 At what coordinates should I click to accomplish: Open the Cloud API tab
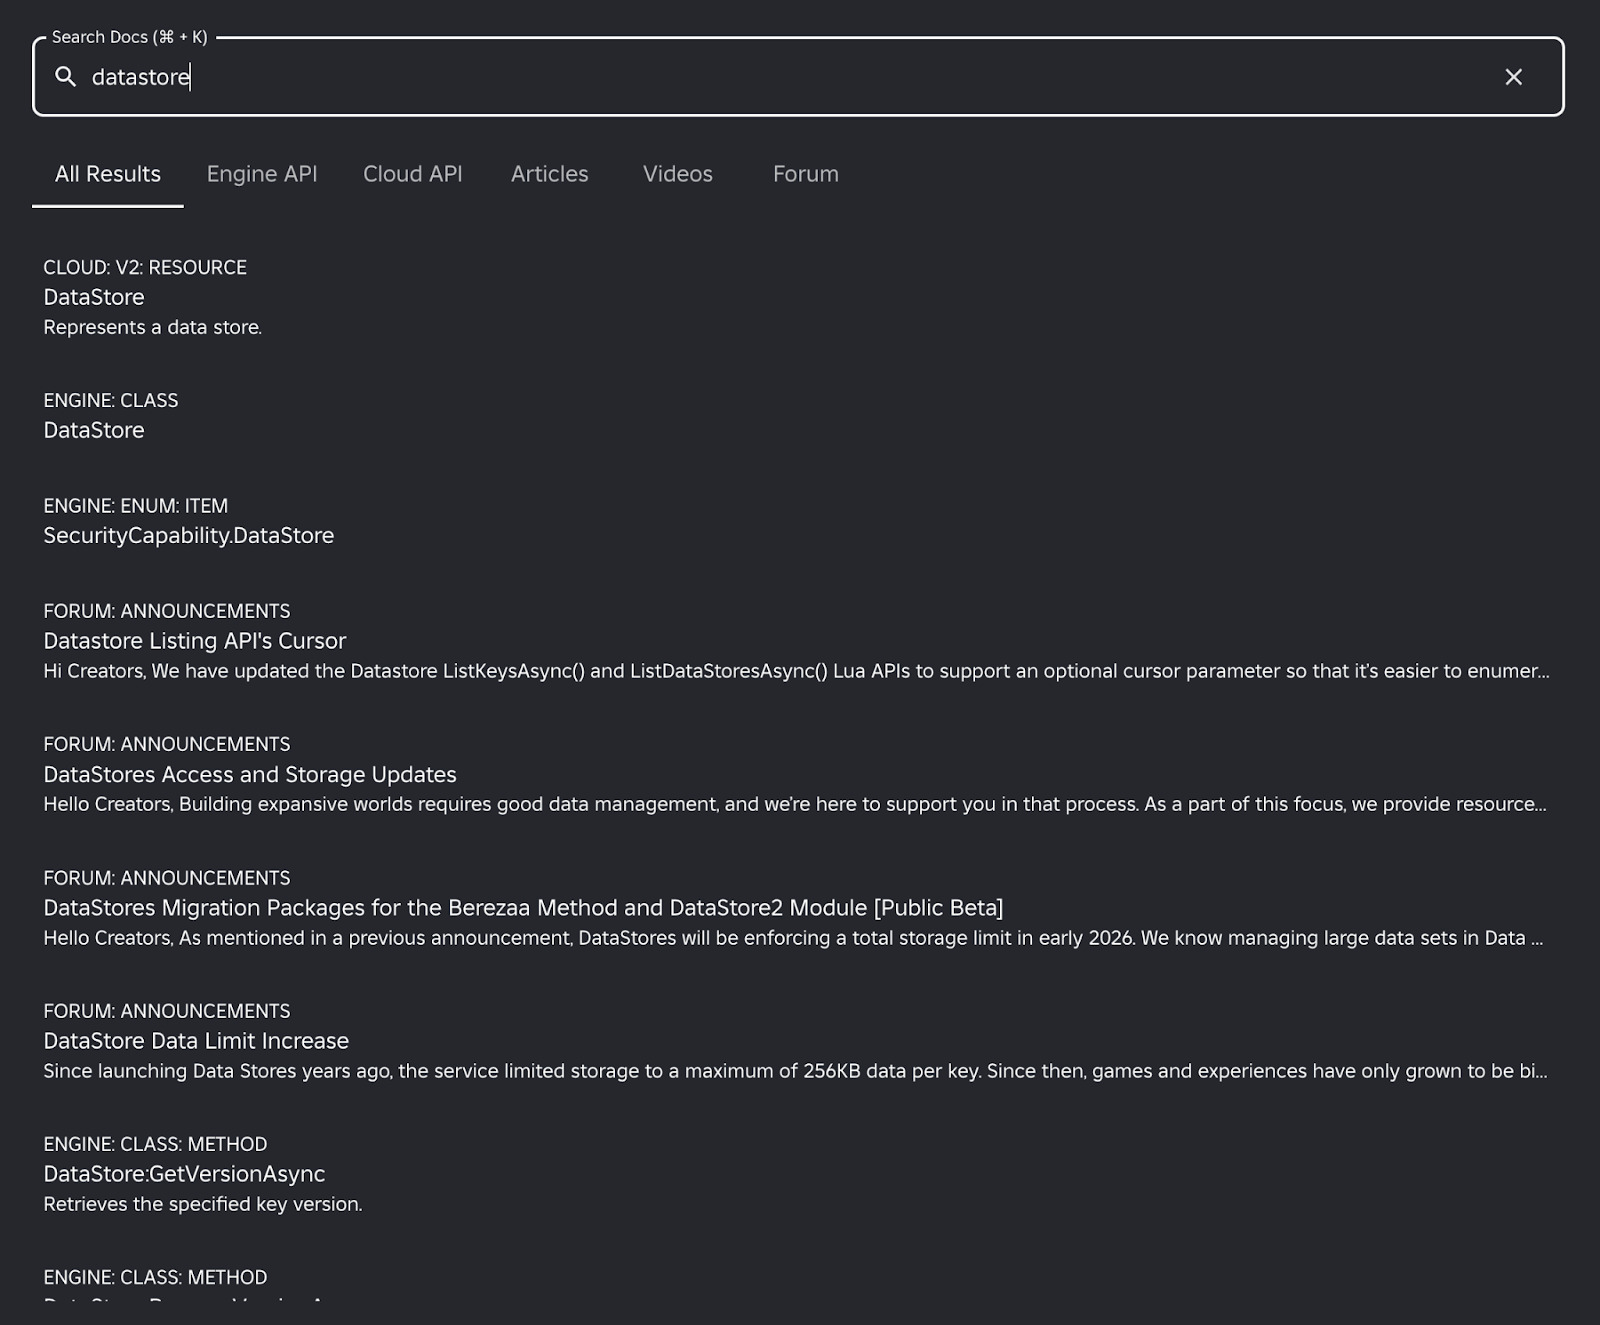pos(413,174)
